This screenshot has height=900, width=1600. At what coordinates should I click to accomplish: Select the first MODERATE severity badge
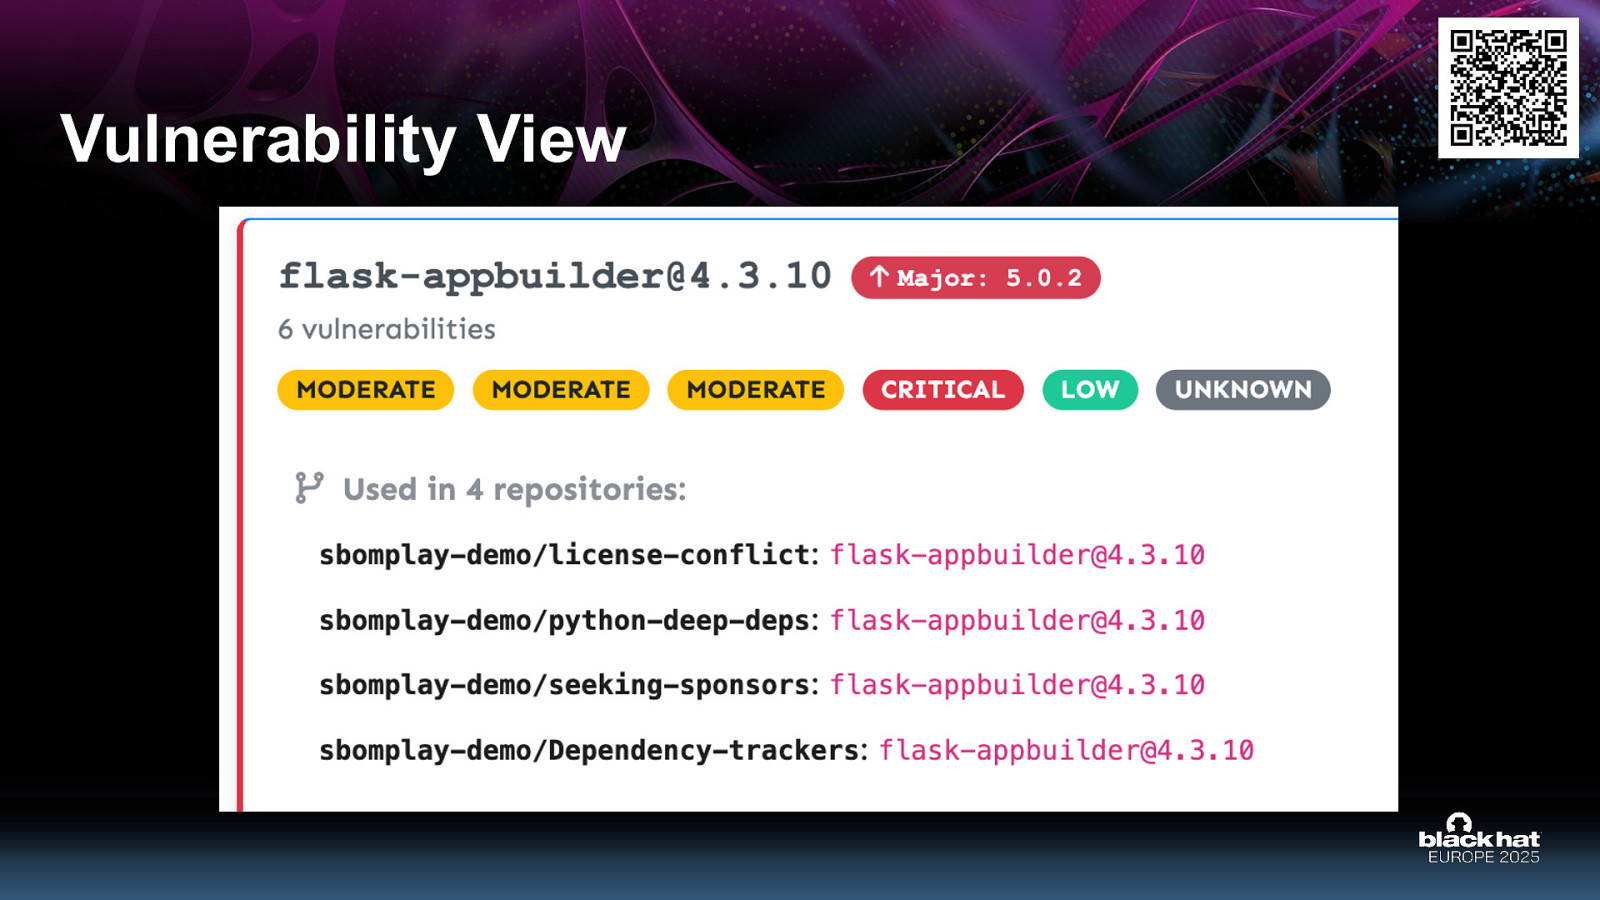coord(366,390)
